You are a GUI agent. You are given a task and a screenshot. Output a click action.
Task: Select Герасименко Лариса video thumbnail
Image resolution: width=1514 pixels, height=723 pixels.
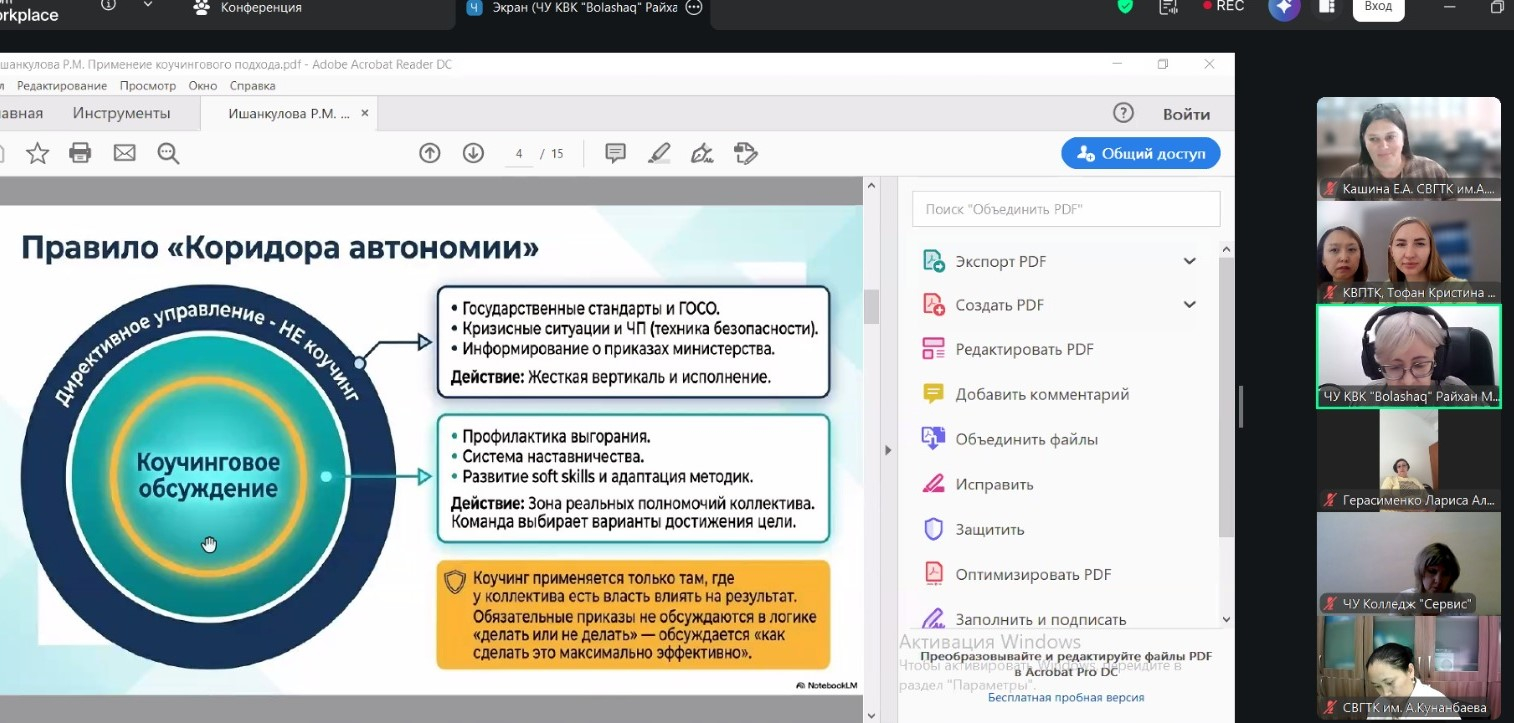1409,460
